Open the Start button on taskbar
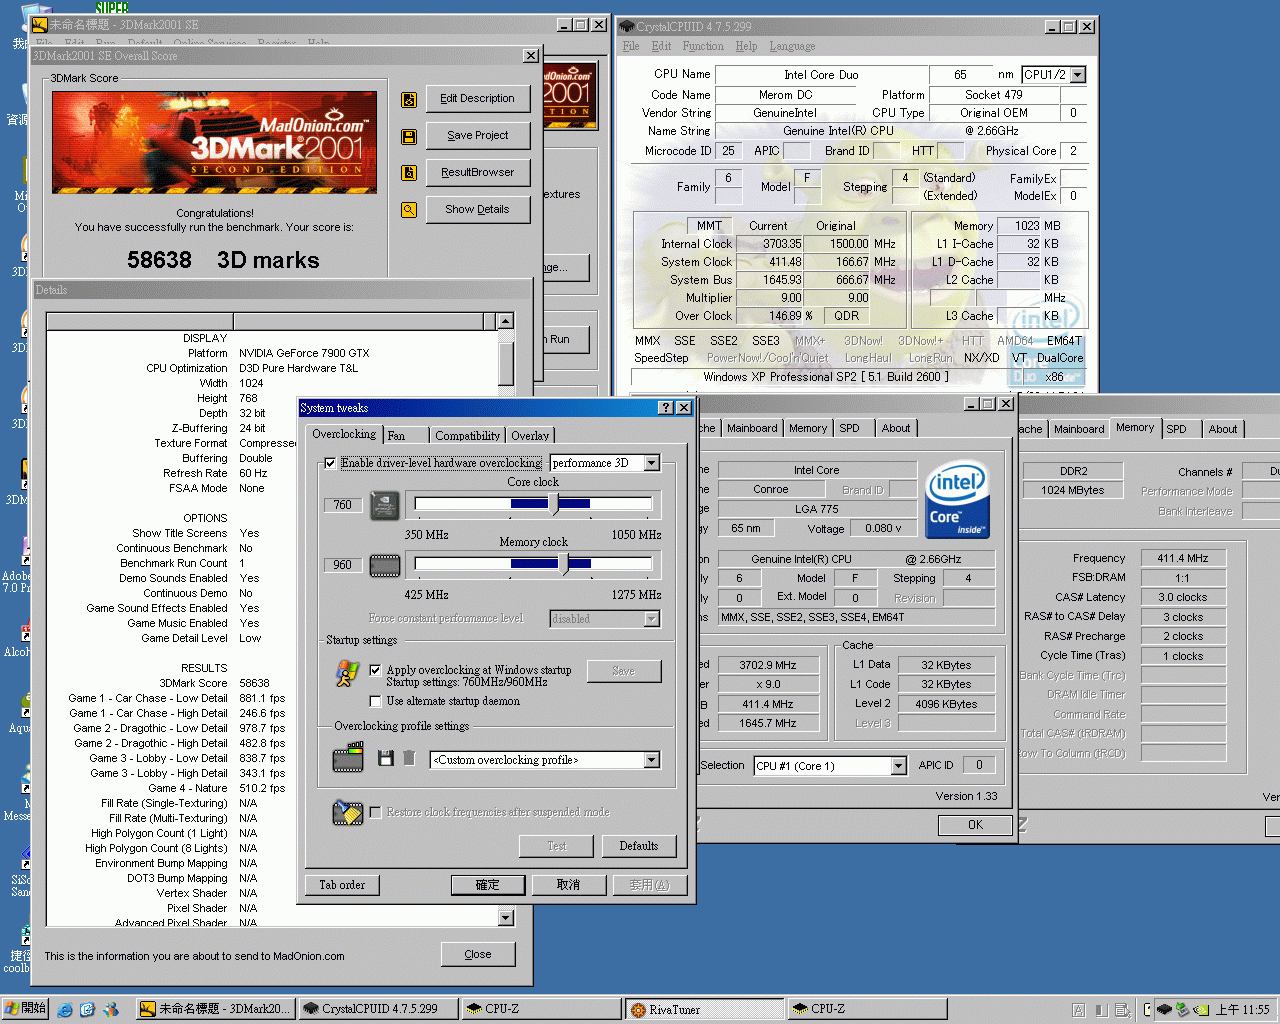This screenshot has width=1280, height=1024. click(25, 1009)
